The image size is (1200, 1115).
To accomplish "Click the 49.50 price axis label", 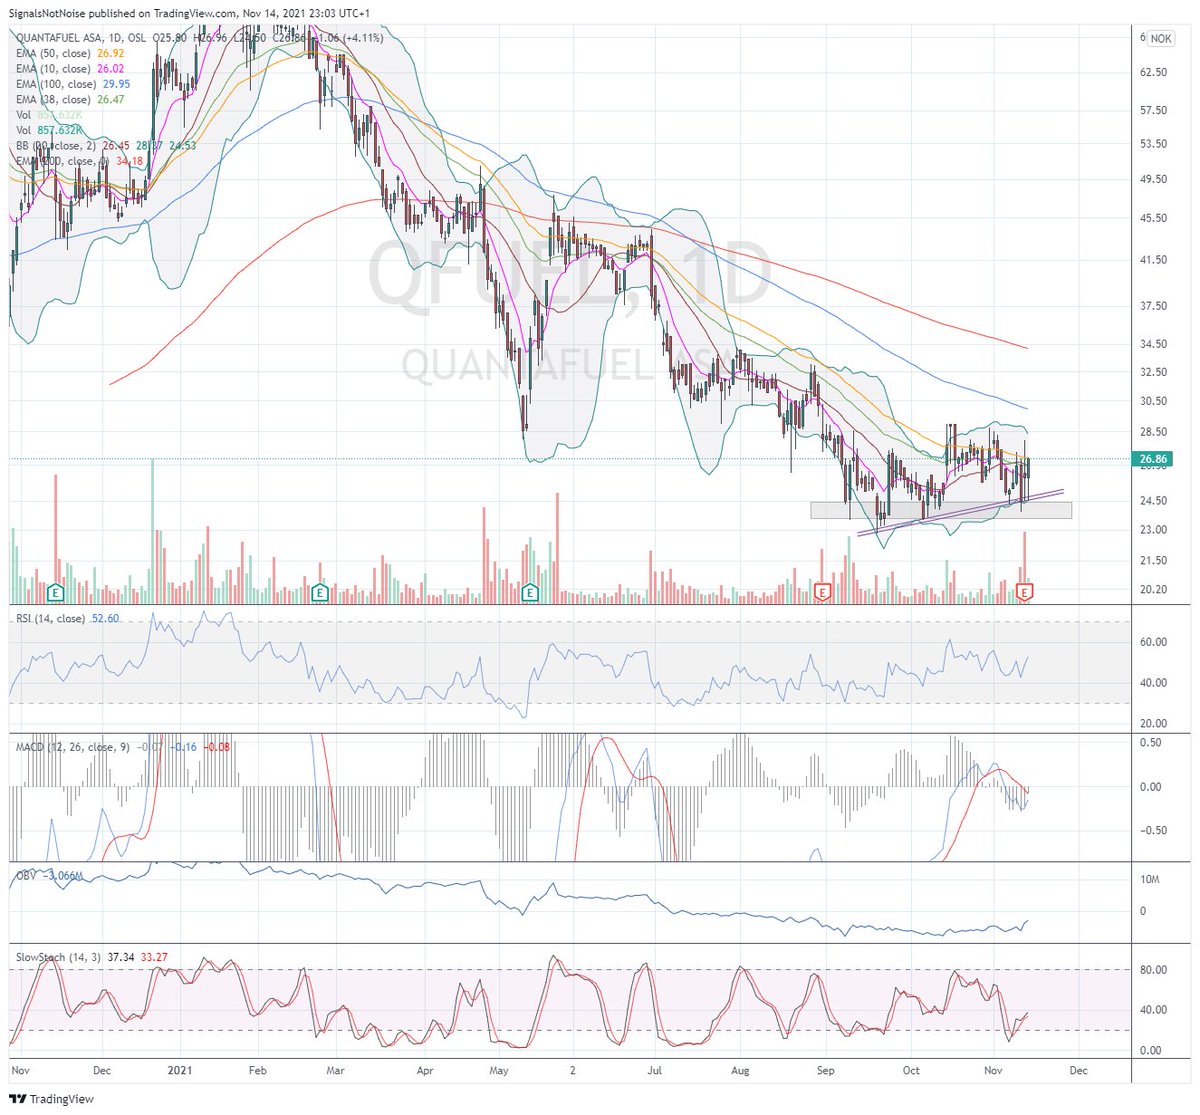I will click(x=1154, y=179).
